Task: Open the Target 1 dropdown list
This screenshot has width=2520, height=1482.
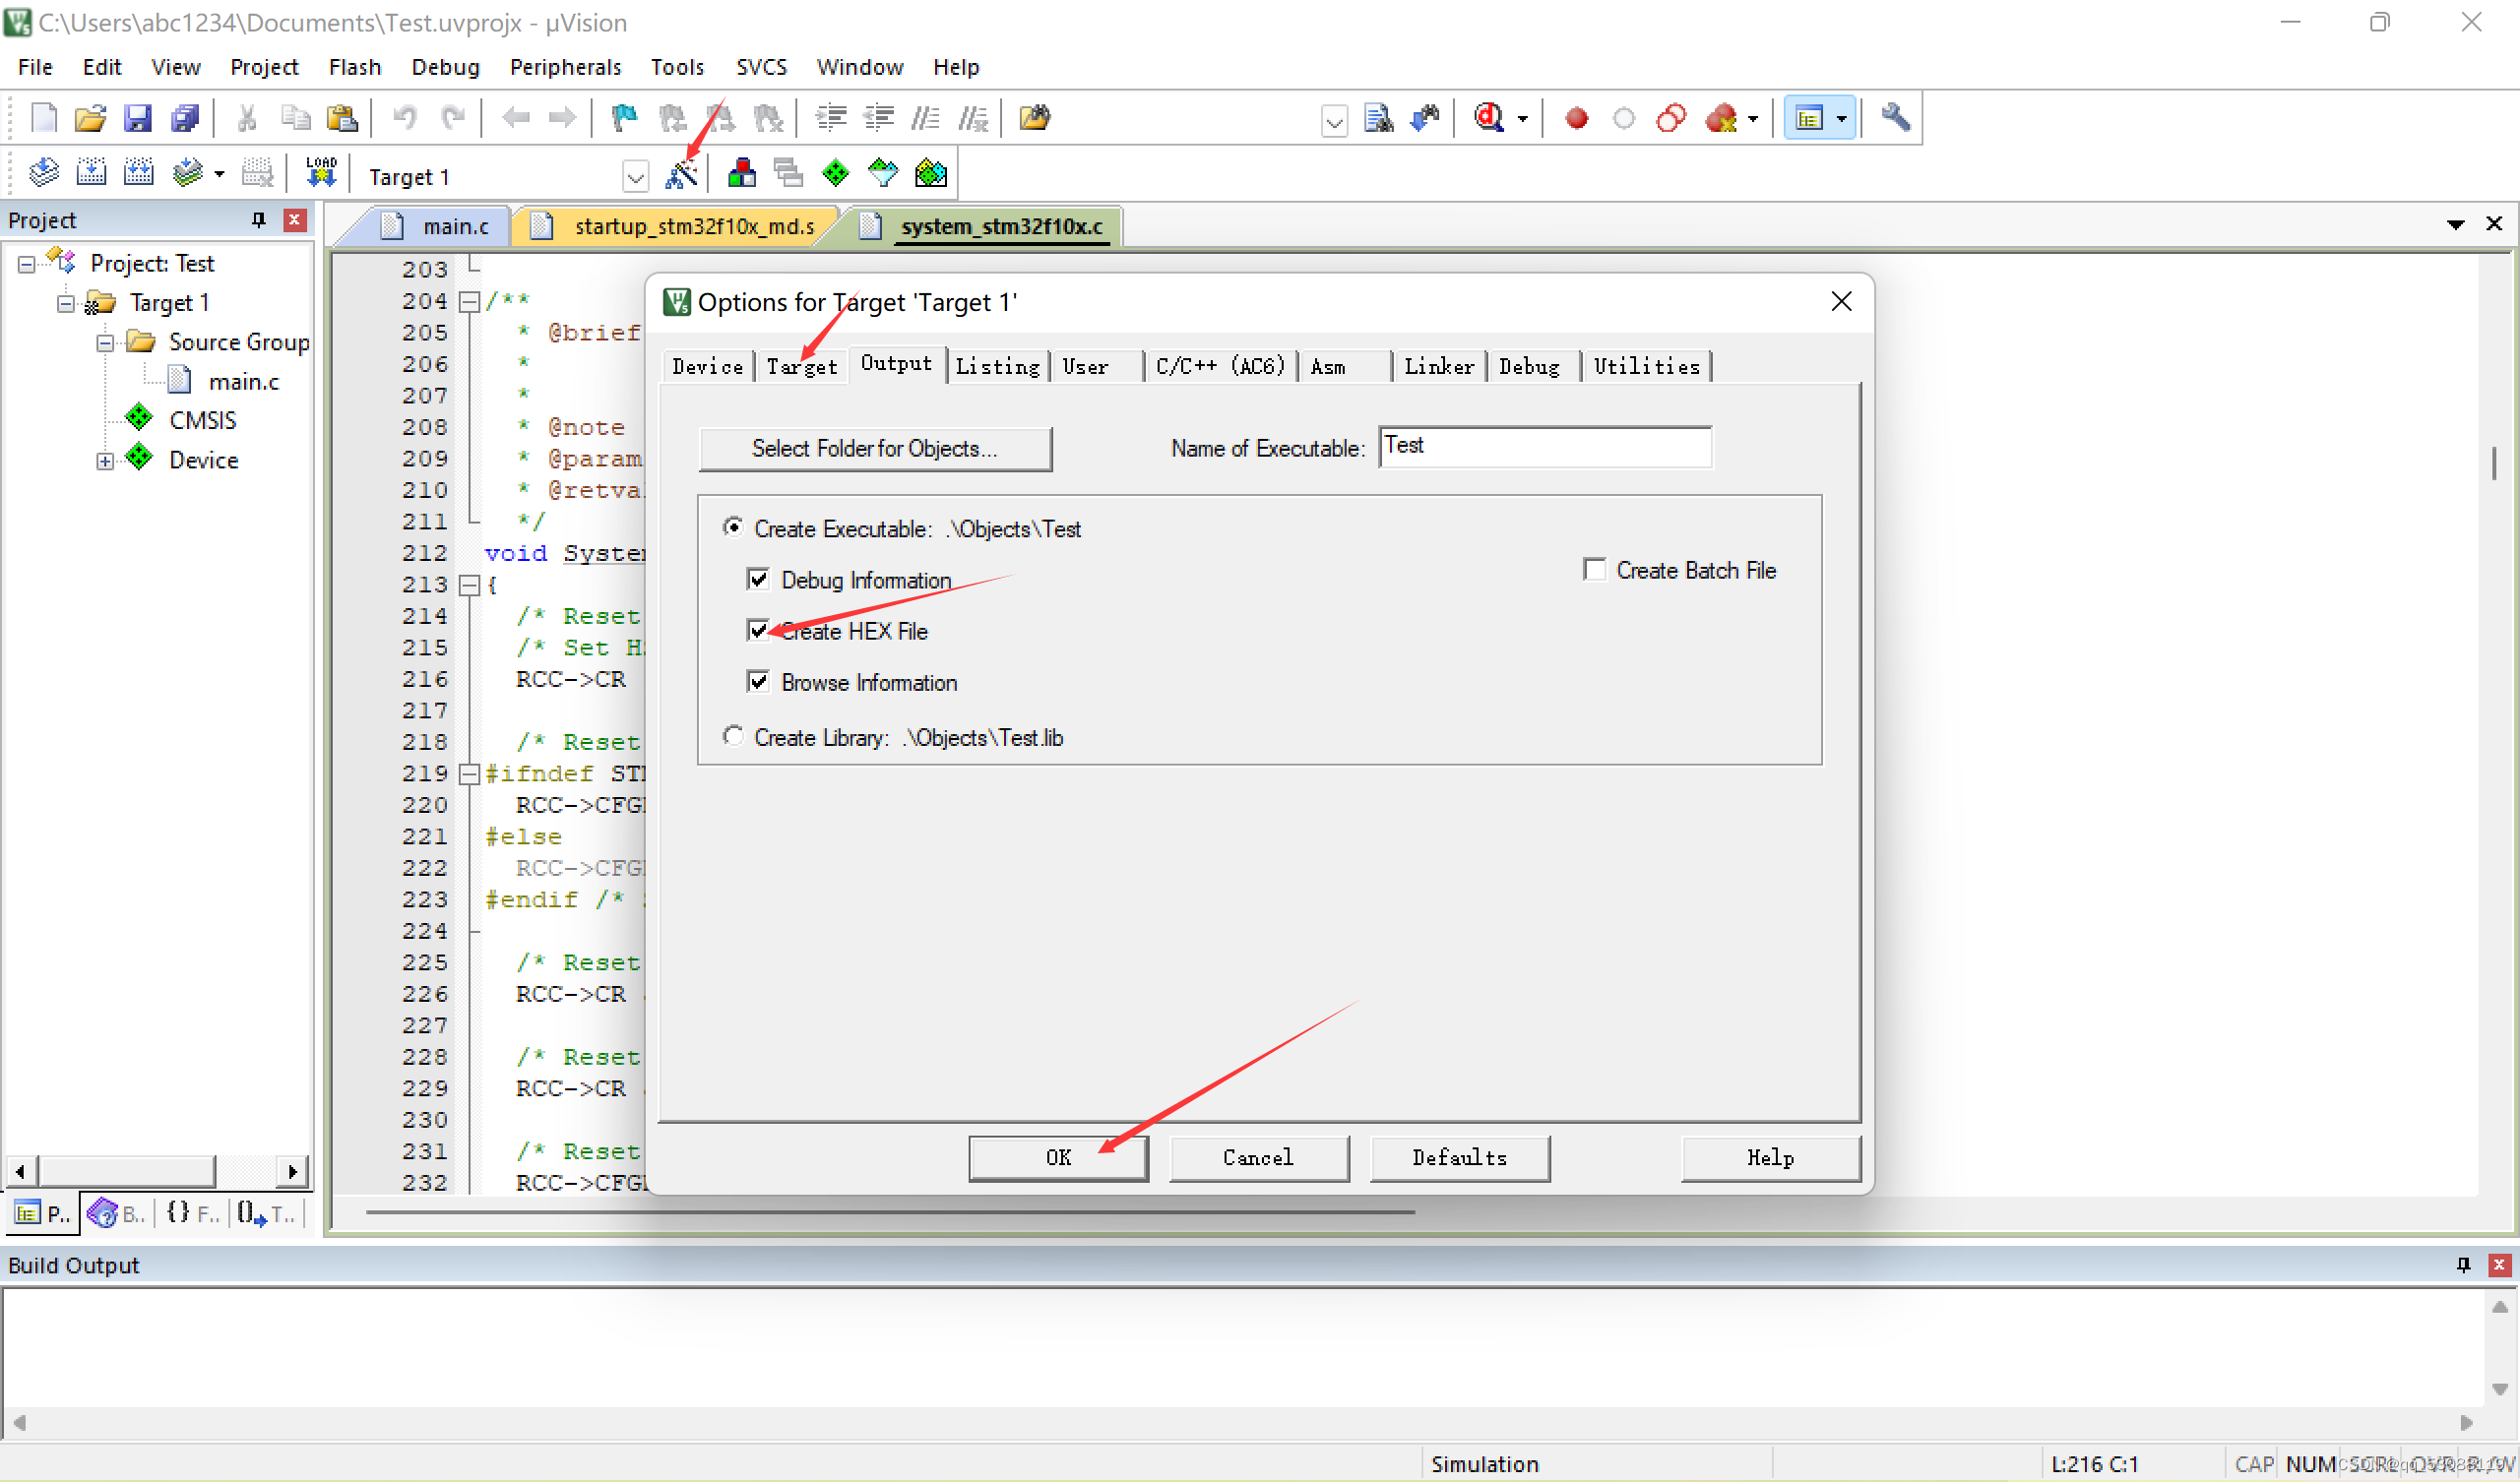Action: 635,177
